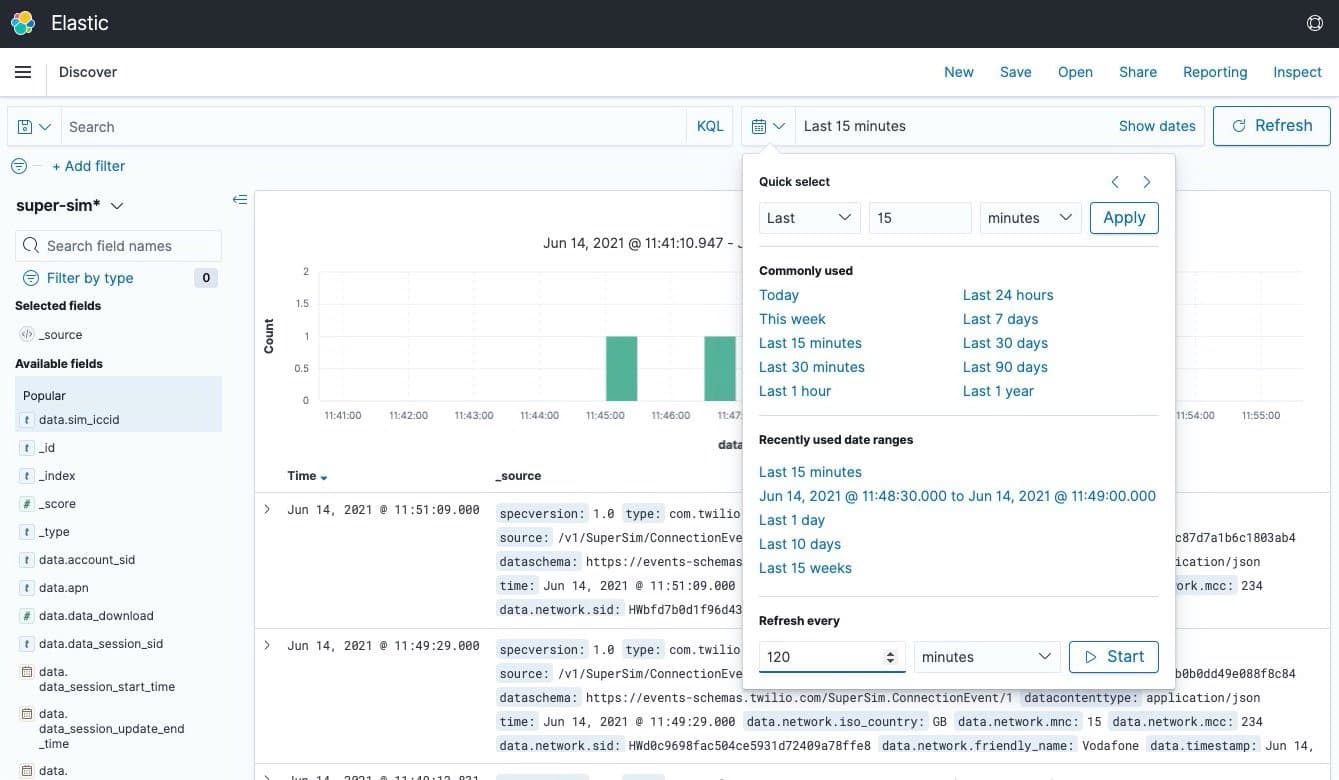Go to next time window arrow
1339x780 pixels.
1146,182
